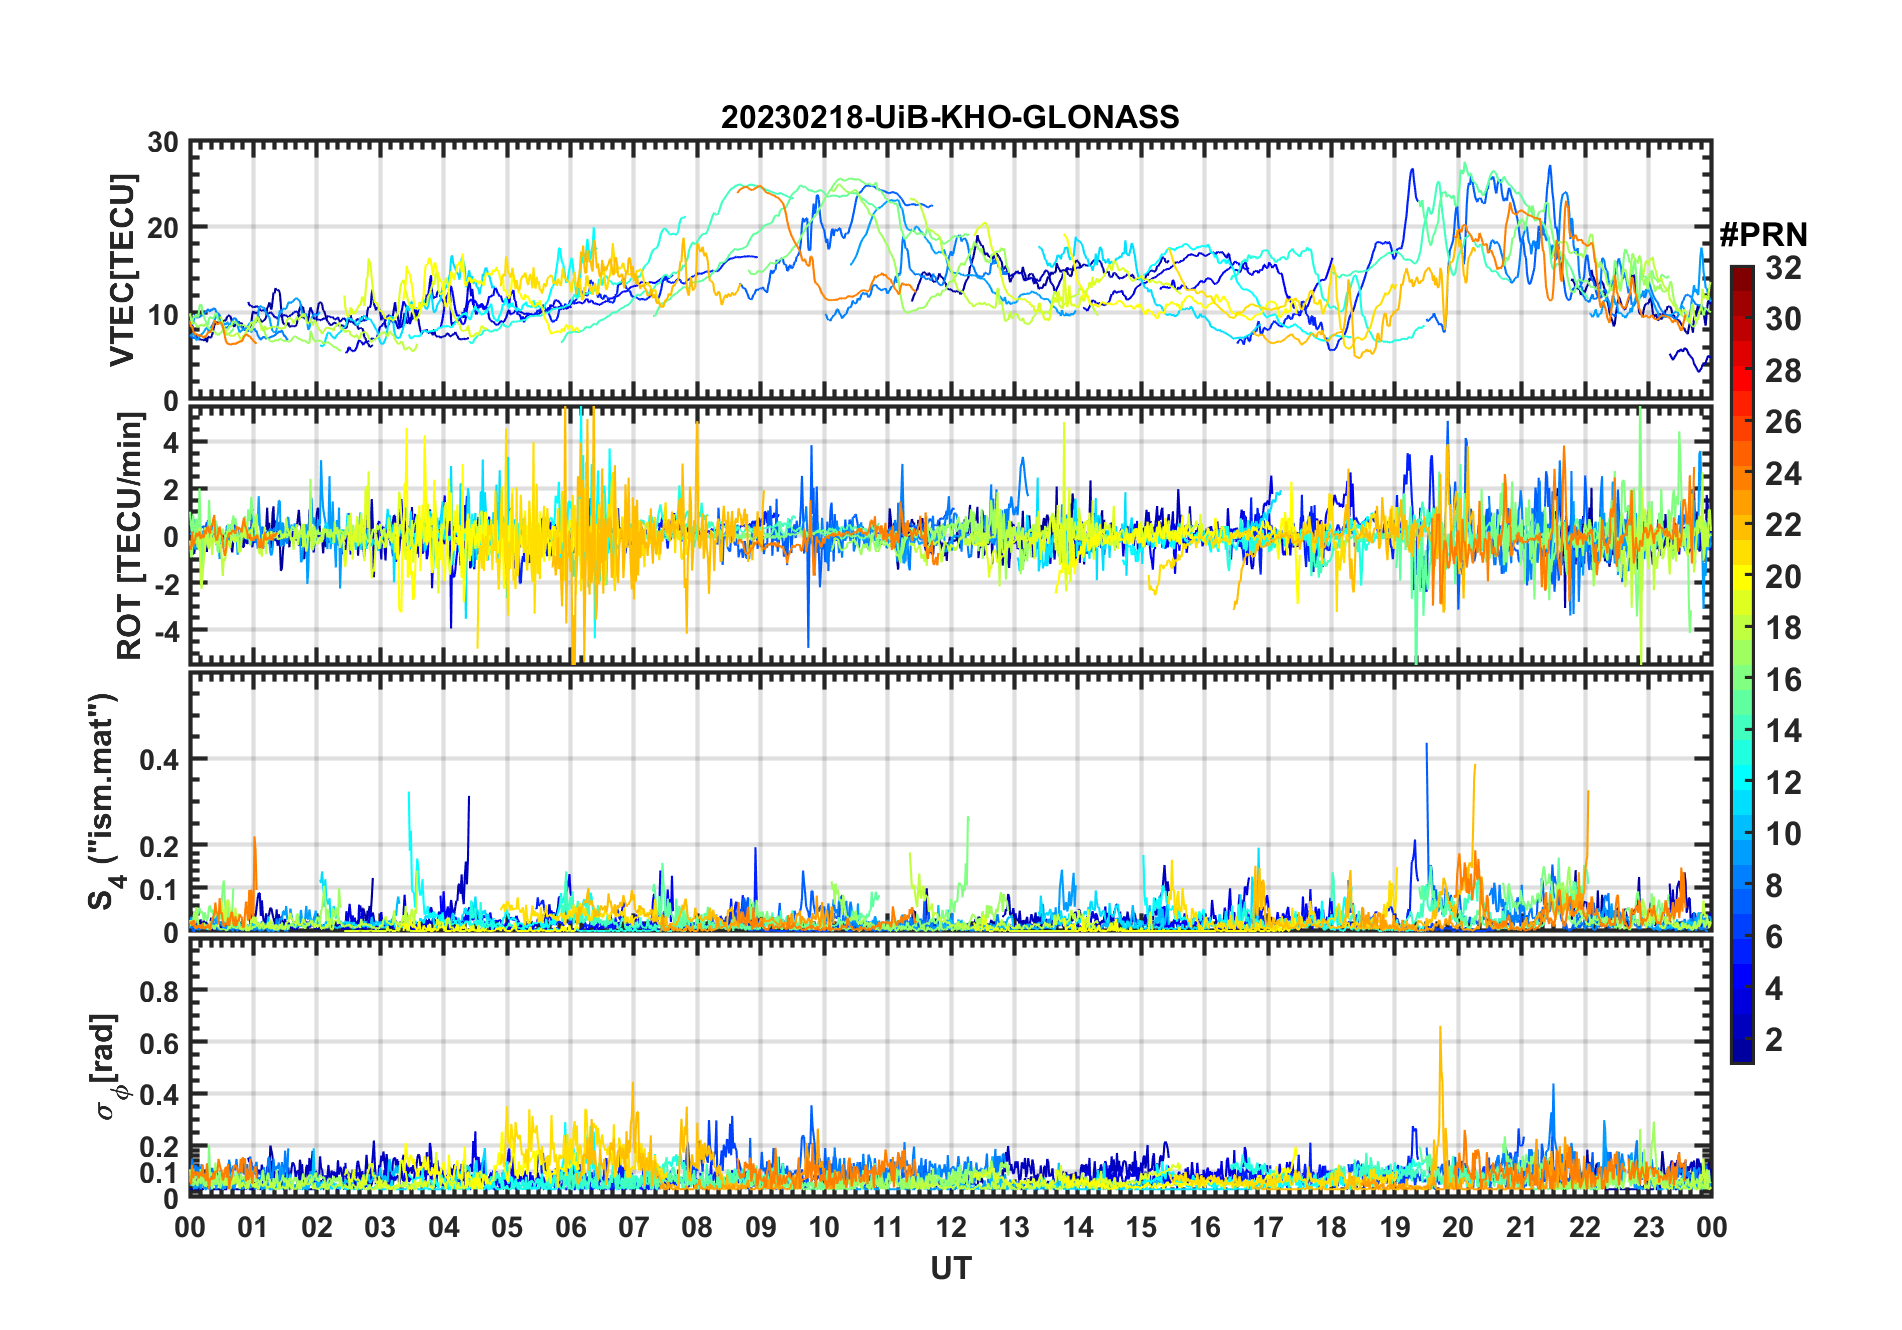Image resolution: width=1902 pixels, height=1330 pixels.
Task: Click colorbar tick label 24
Action: pos(1783,473)
